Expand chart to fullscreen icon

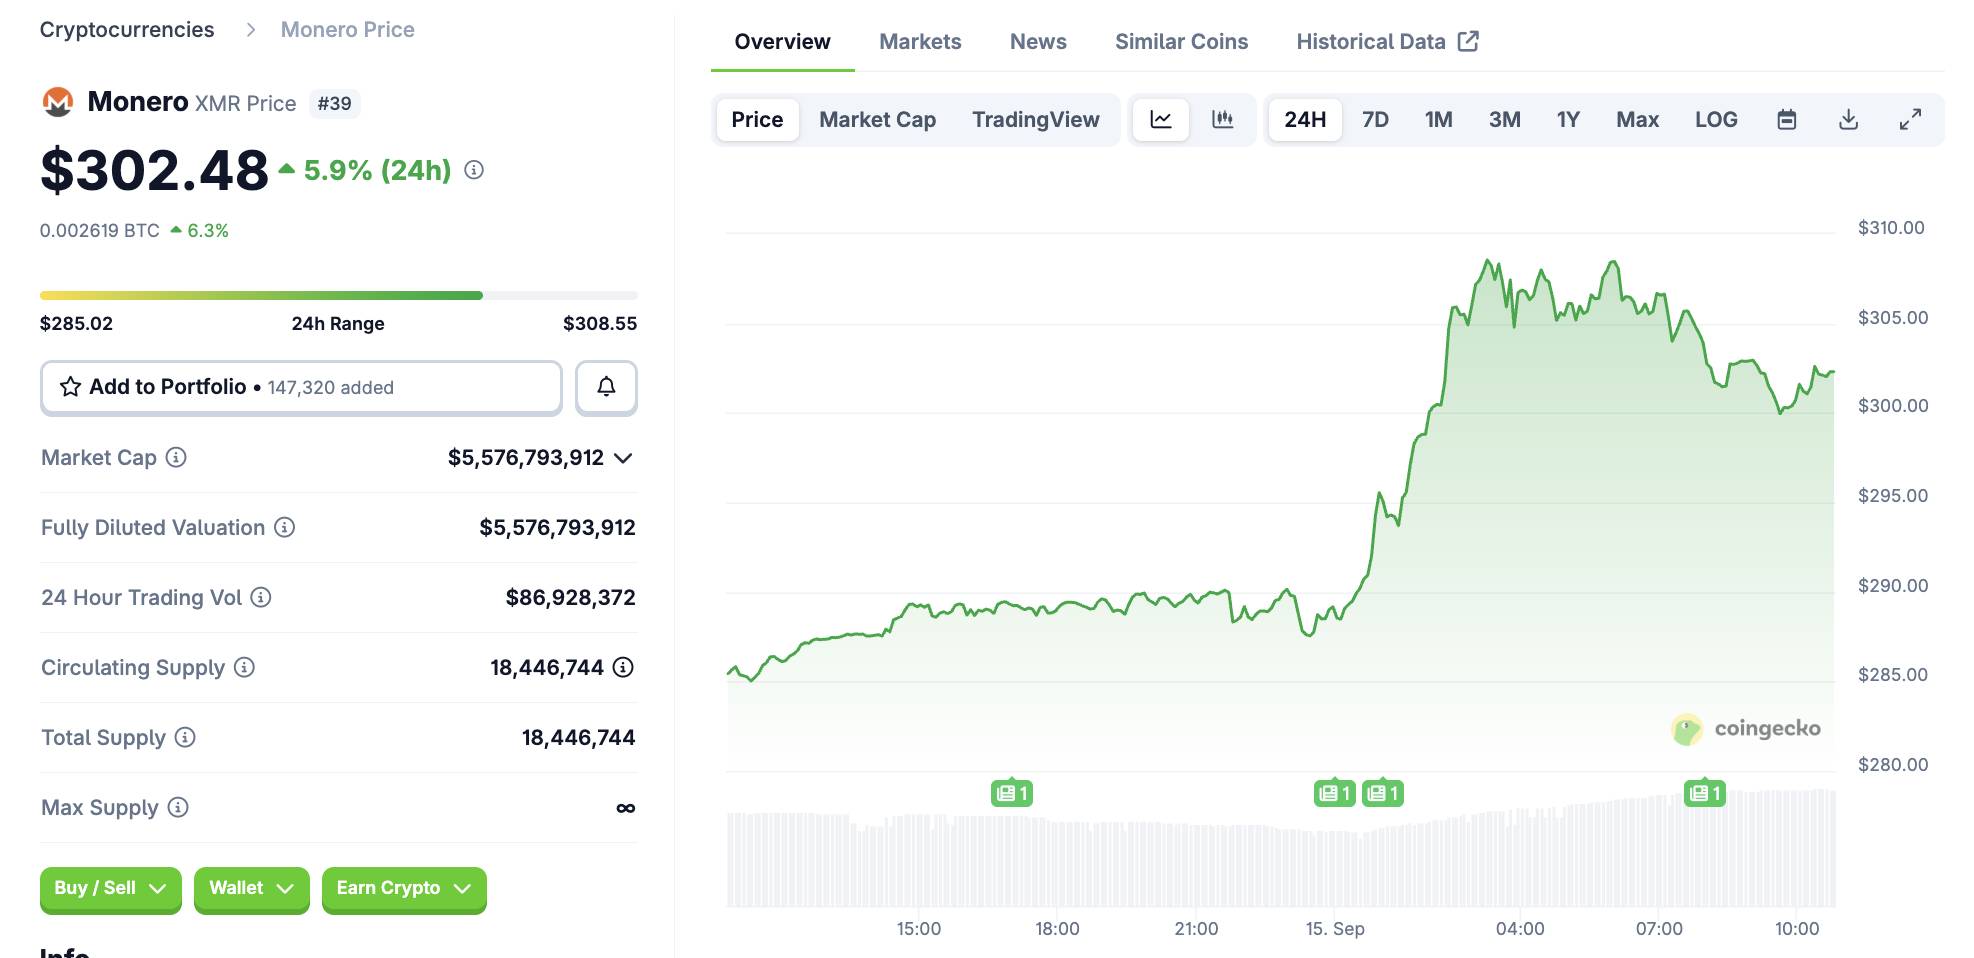click(x=1910, y=120)
